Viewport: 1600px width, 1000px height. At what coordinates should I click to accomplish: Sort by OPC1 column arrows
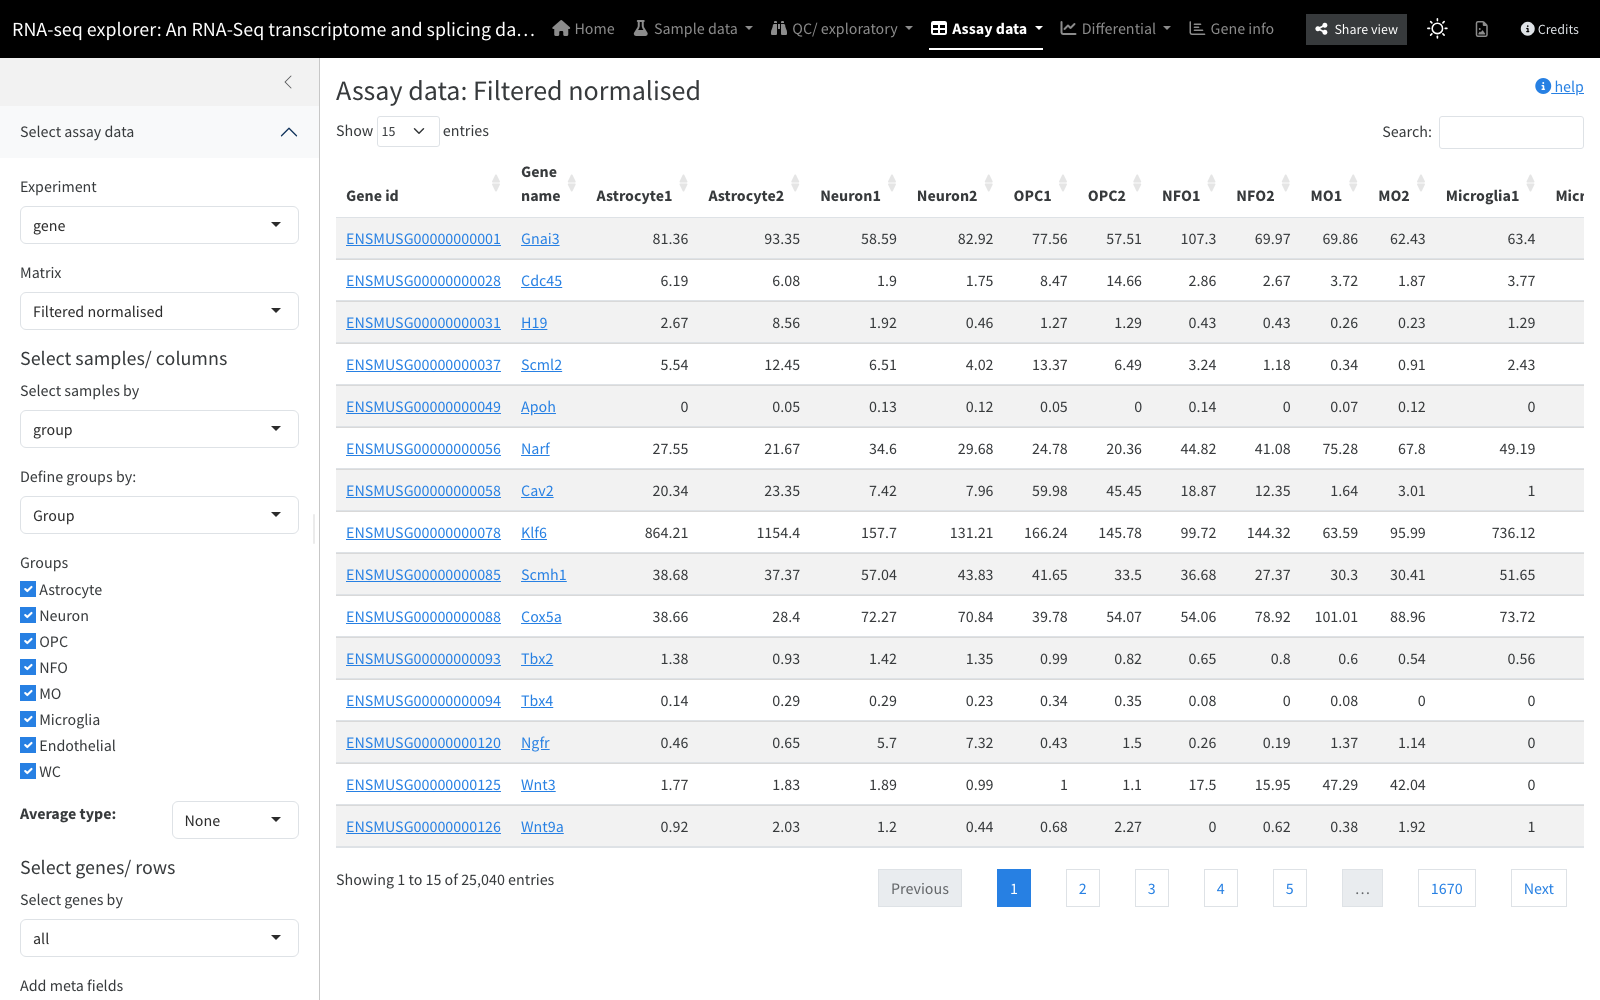pos(1063,184)
